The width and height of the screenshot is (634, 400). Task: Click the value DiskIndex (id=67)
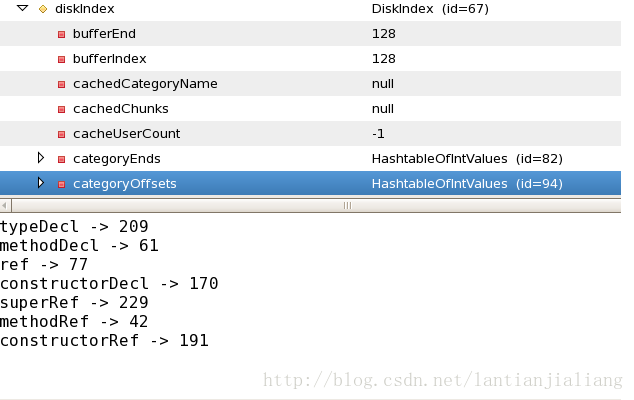[430, 8]
